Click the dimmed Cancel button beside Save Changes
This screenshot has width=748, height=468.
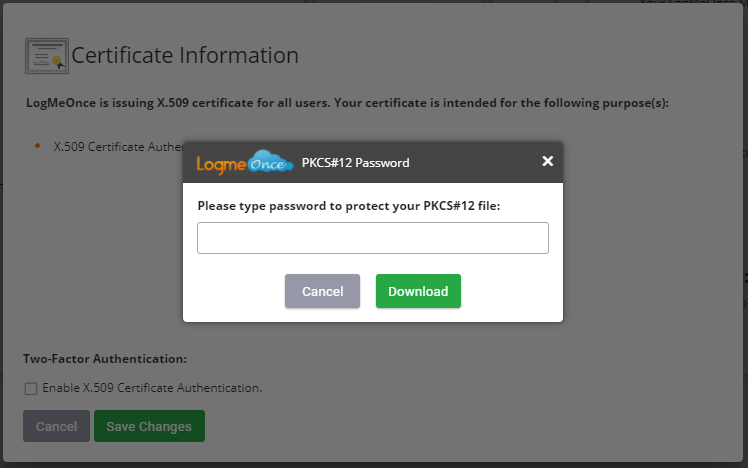pyautogui.click(x=56, y=426)
